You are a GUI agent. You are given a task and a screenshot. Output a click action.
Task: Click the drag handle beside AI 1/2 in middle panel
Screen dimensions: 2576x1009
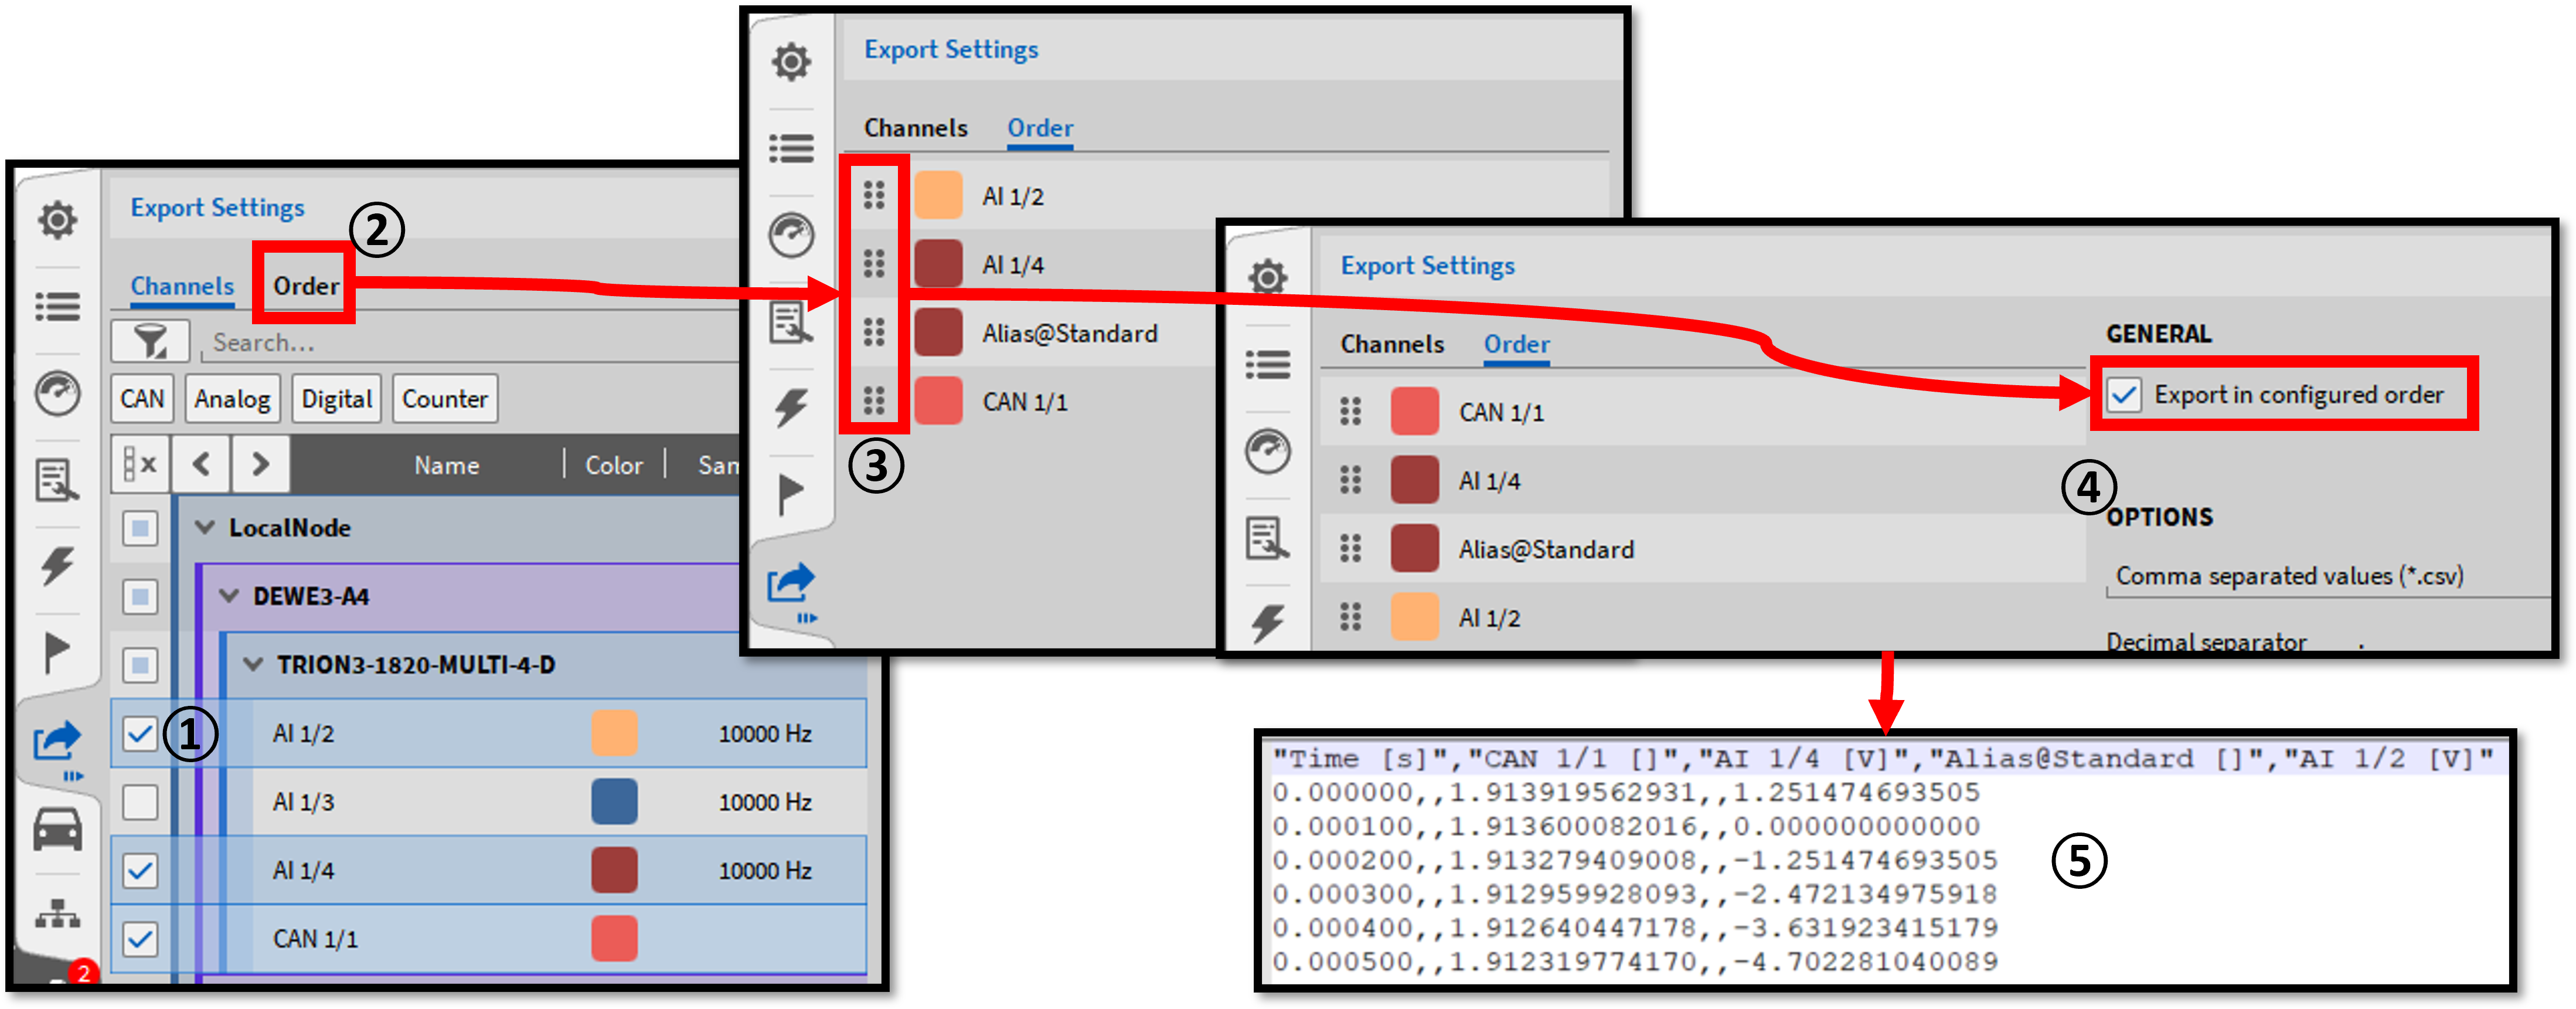(874, 196)
